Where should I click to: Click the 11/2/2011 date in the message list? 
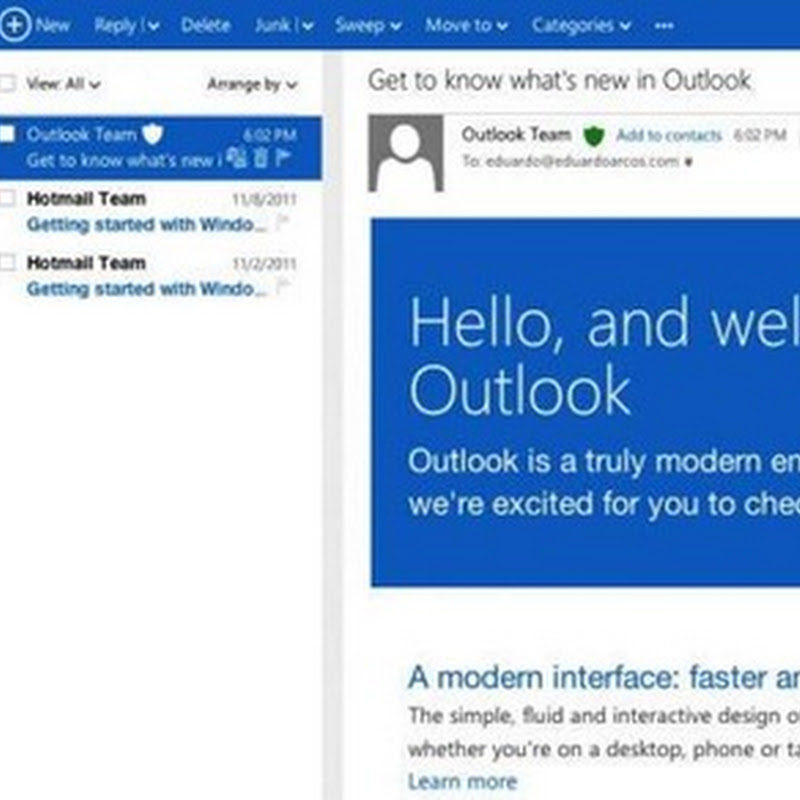point(264,263)
